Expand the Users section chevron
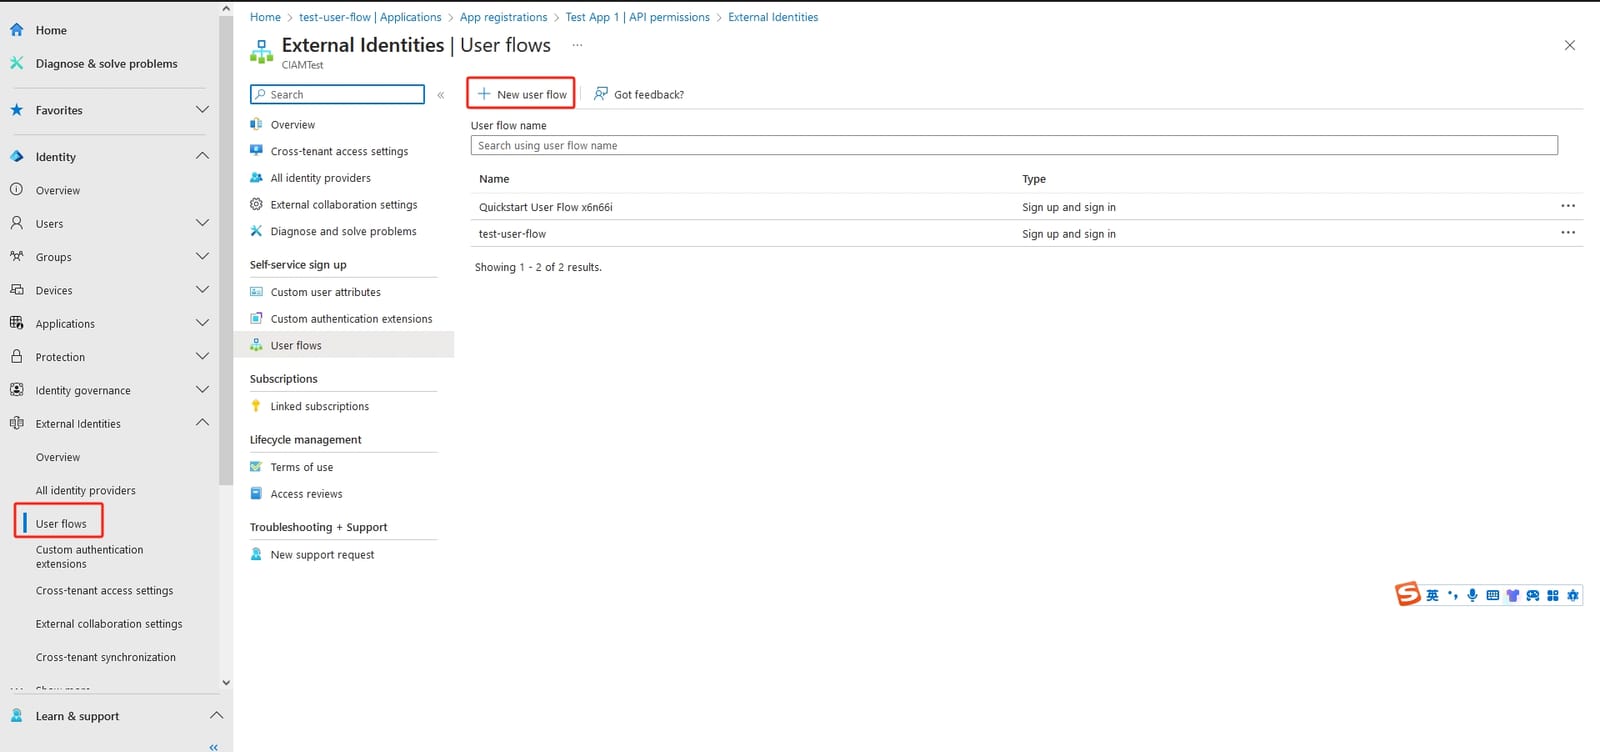Screen dimensions: 1600x752 coord(202,223)
